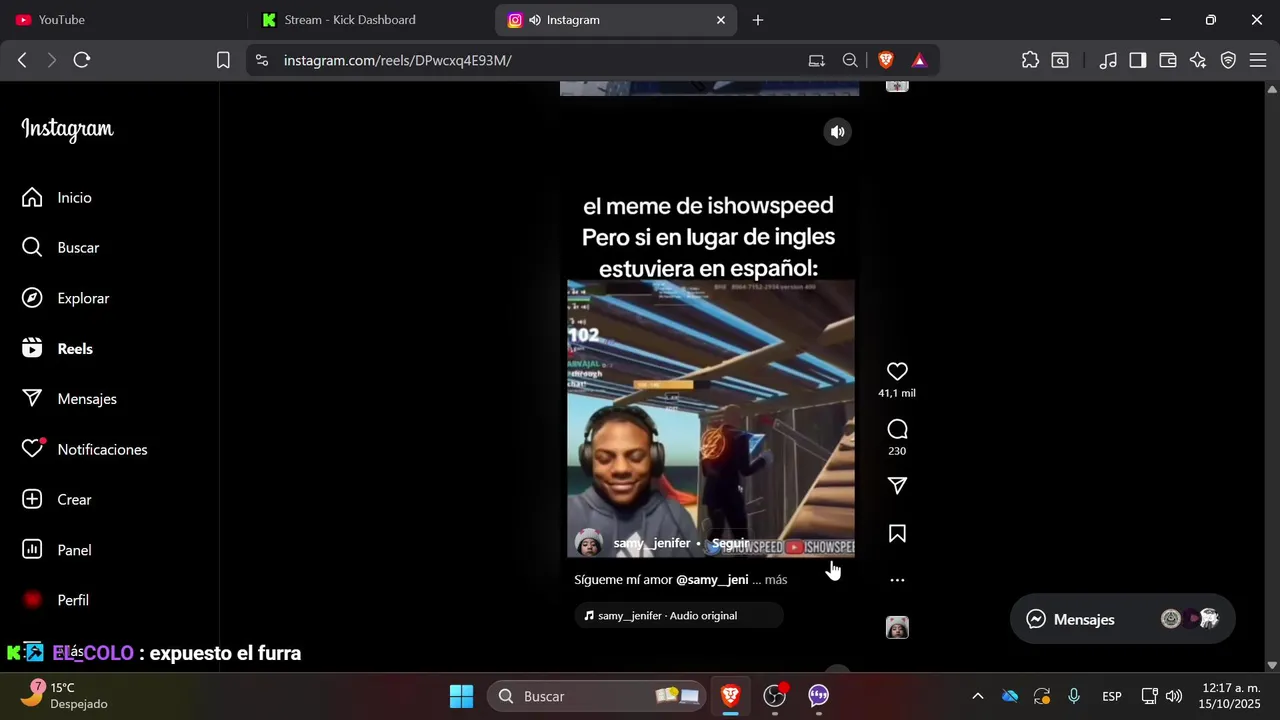Click the paper plane icon beside Mensajes
Screen dimensions: 1280x720
click(32, 398)
